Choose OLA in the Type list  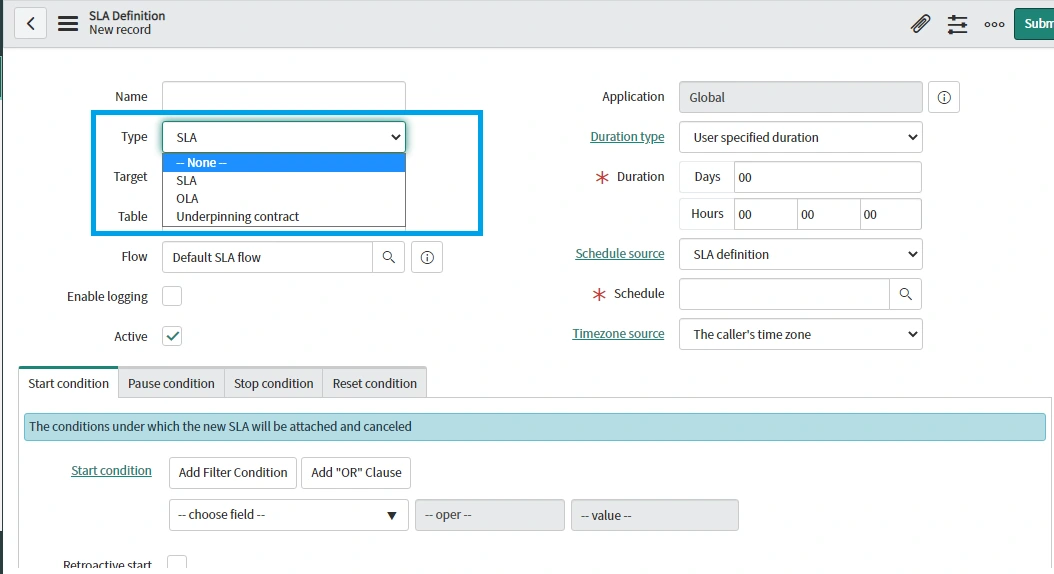[x=284, y=198]
